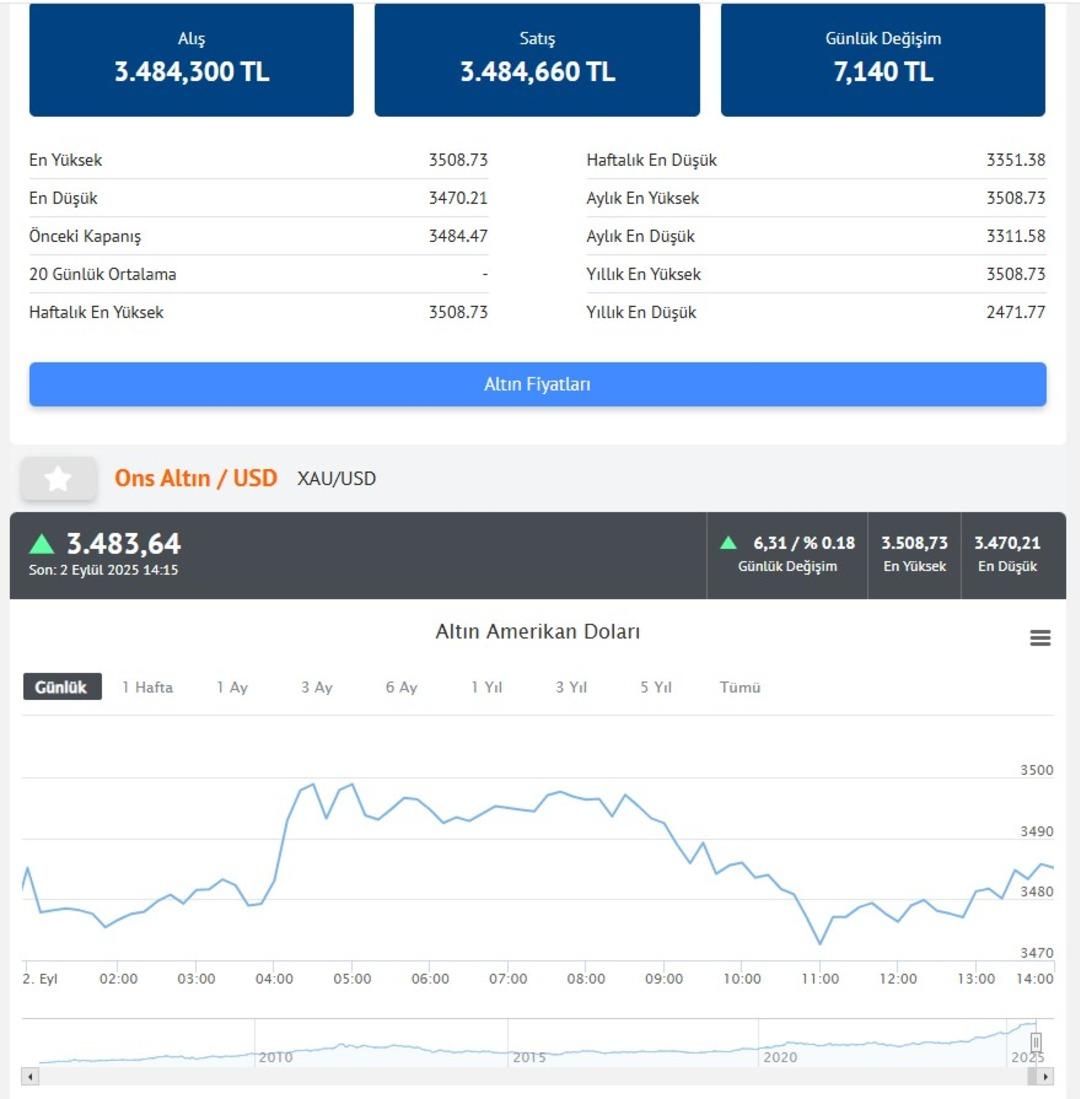The width and height of the screenshot is (1080, 1099).
Task: Click the 2015 marker in the navigator
Action: point(529,1057)
